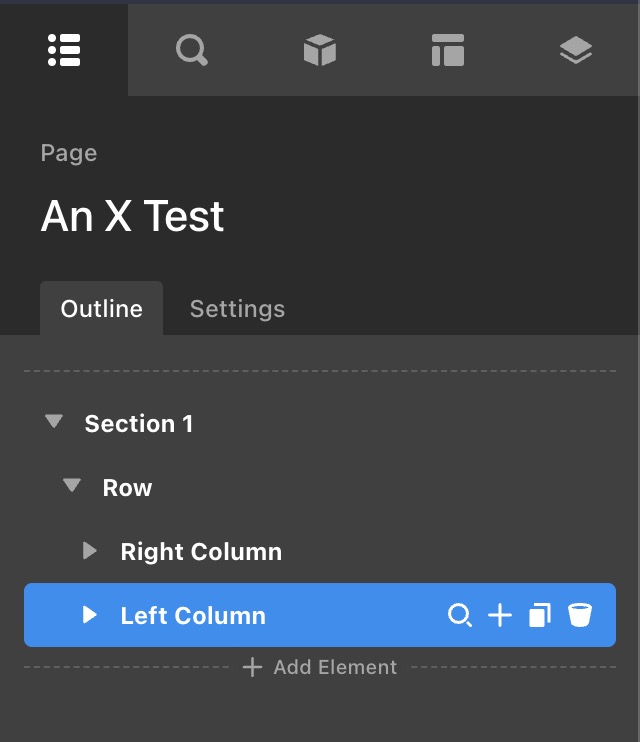Screen dimensions: 640x742
Task: Collapse the Section 1 tree arrow
Action: pos(54,423)
